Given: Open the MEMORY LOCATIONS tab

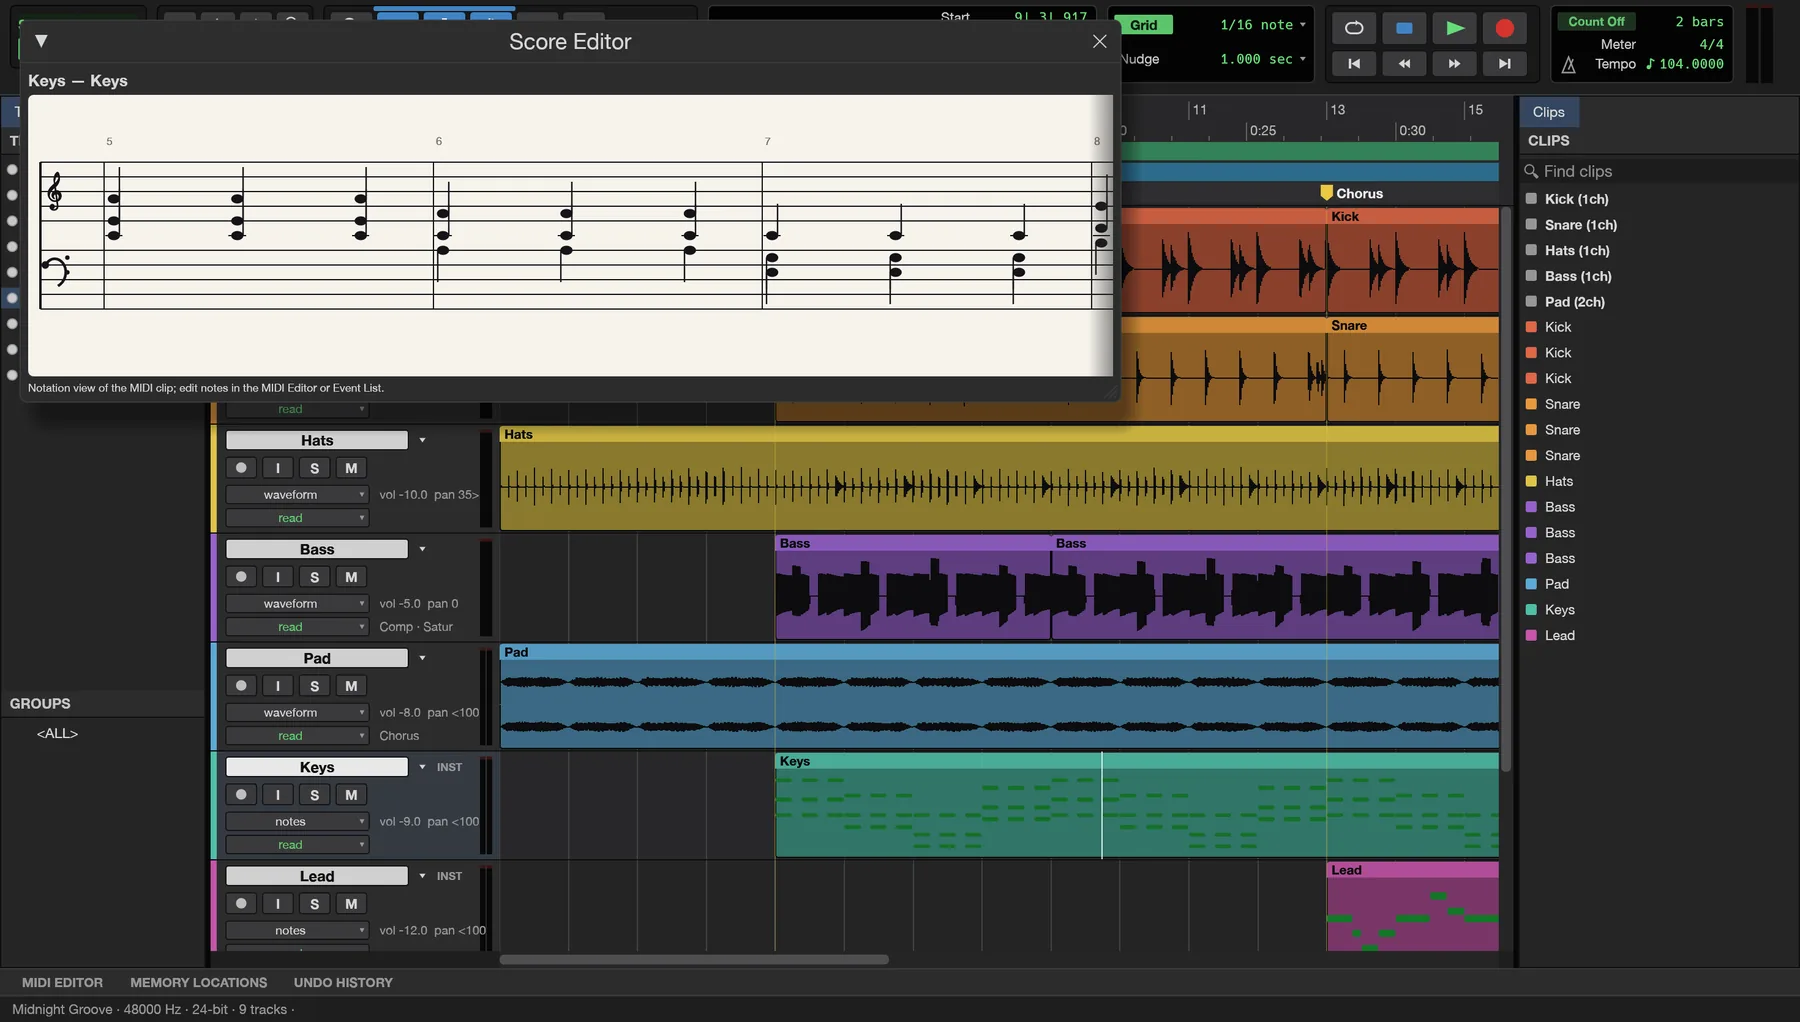Looking at the screenshot, I should click(199, 983).
